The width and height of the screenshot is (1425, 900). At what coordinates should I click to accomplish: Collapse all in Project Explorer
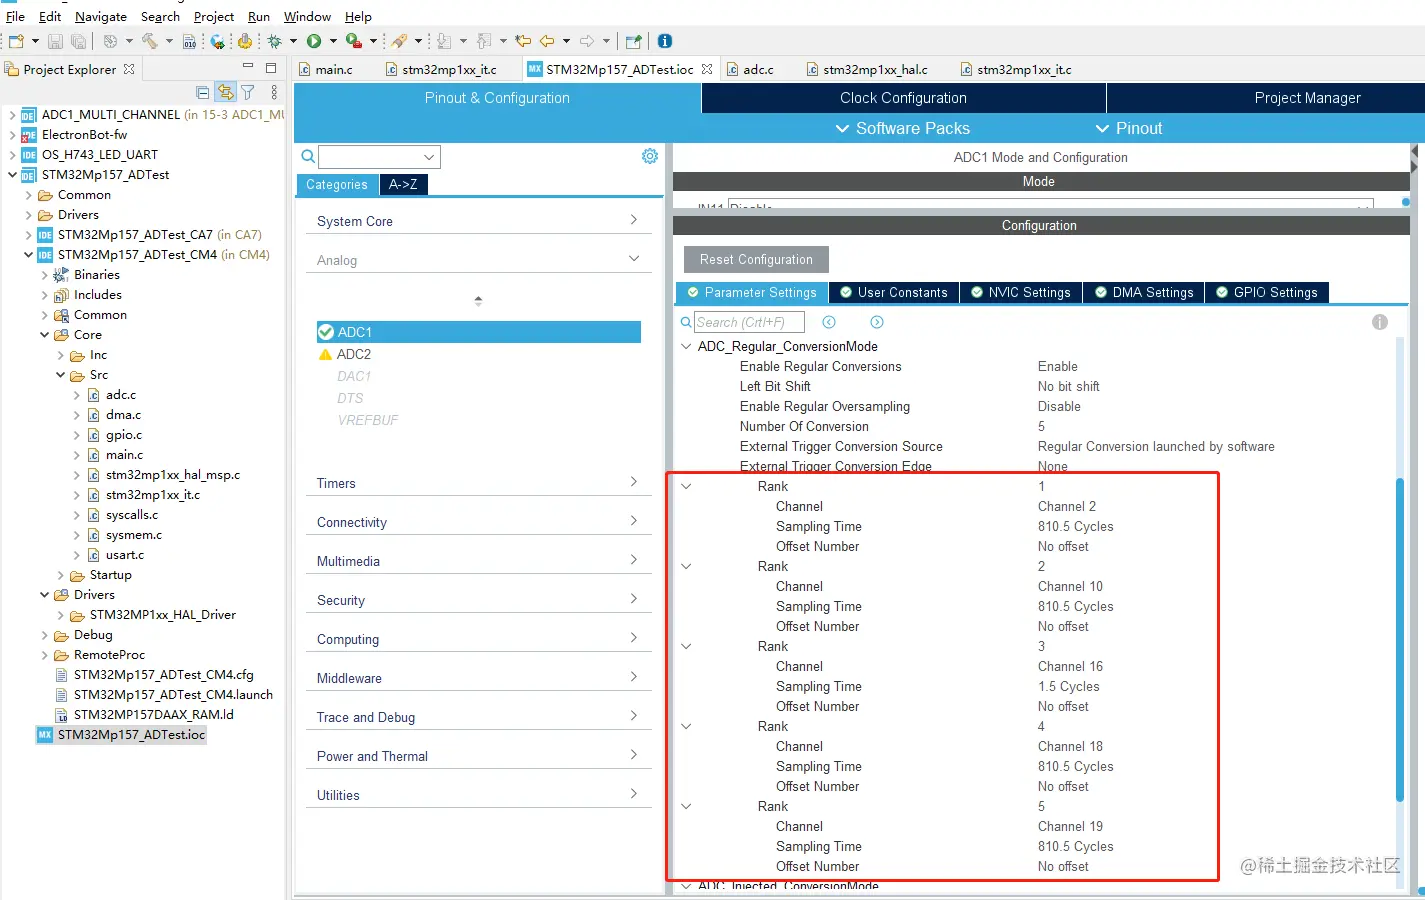[x=203, y=92]
